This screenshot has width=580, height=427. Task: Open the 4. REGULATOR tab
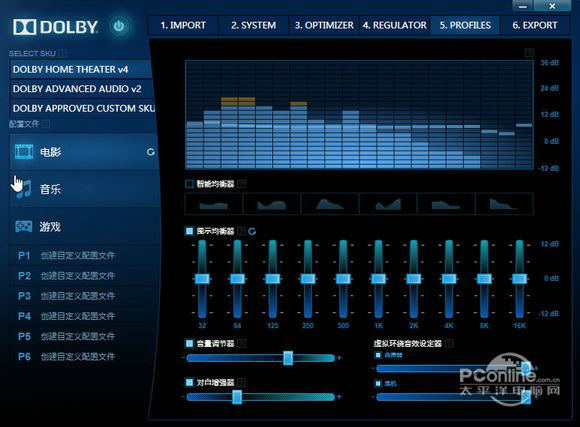(394, 25)
